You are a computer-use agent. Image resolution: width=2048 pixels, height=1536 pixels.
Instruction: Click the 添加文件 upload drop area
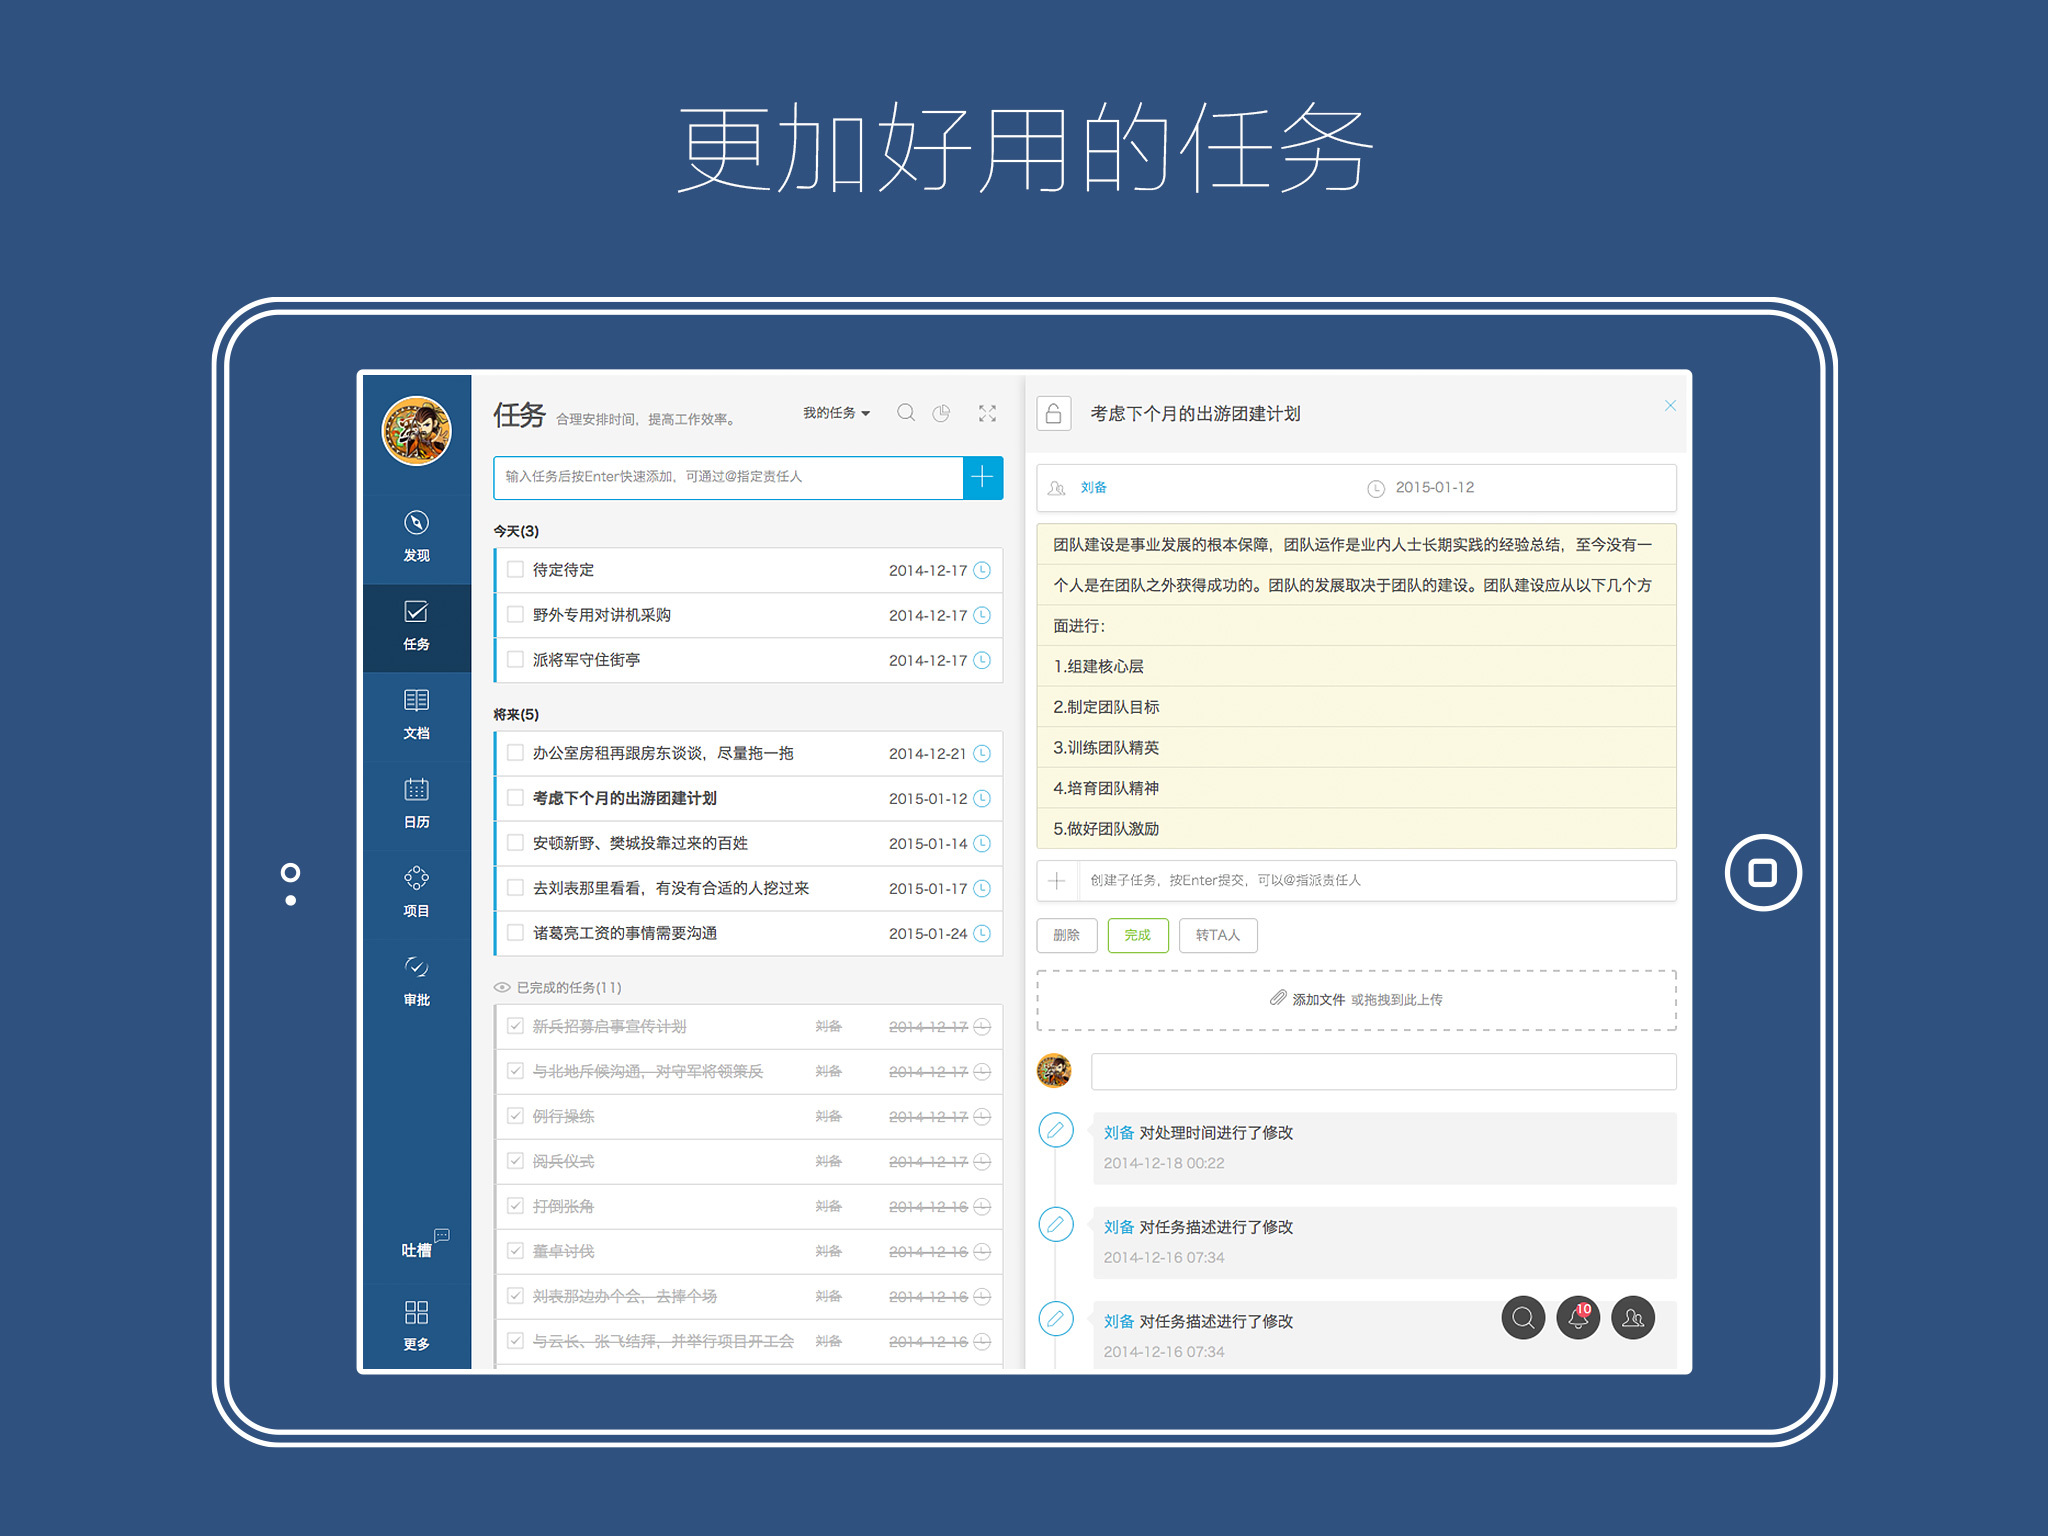1356,999
